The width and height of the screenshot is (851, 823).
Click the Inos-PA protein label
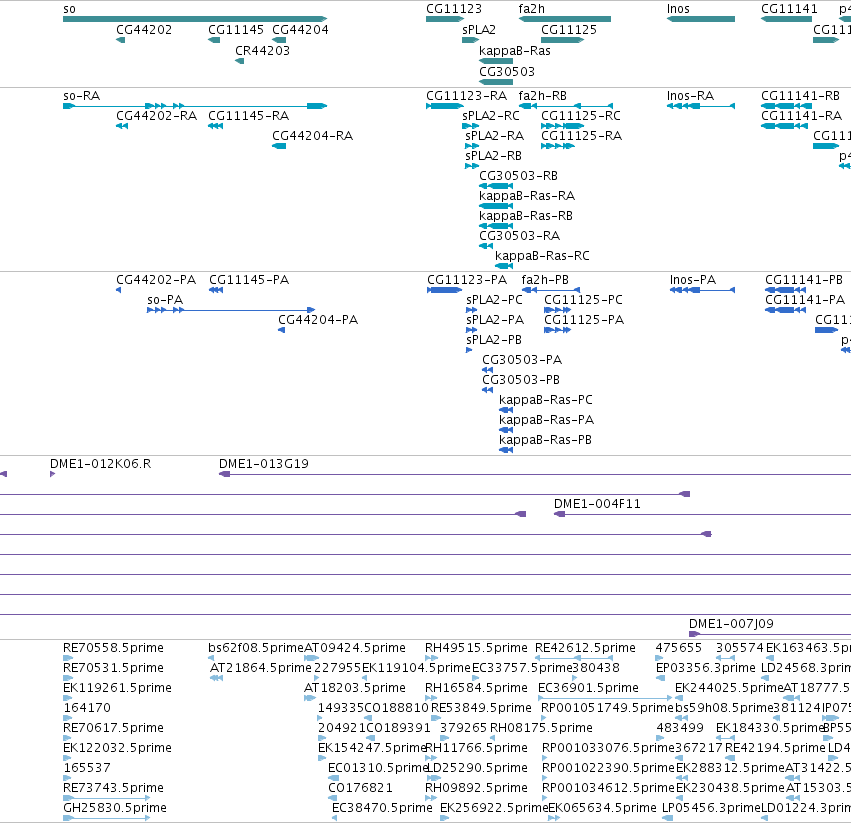tap(693, 280)
